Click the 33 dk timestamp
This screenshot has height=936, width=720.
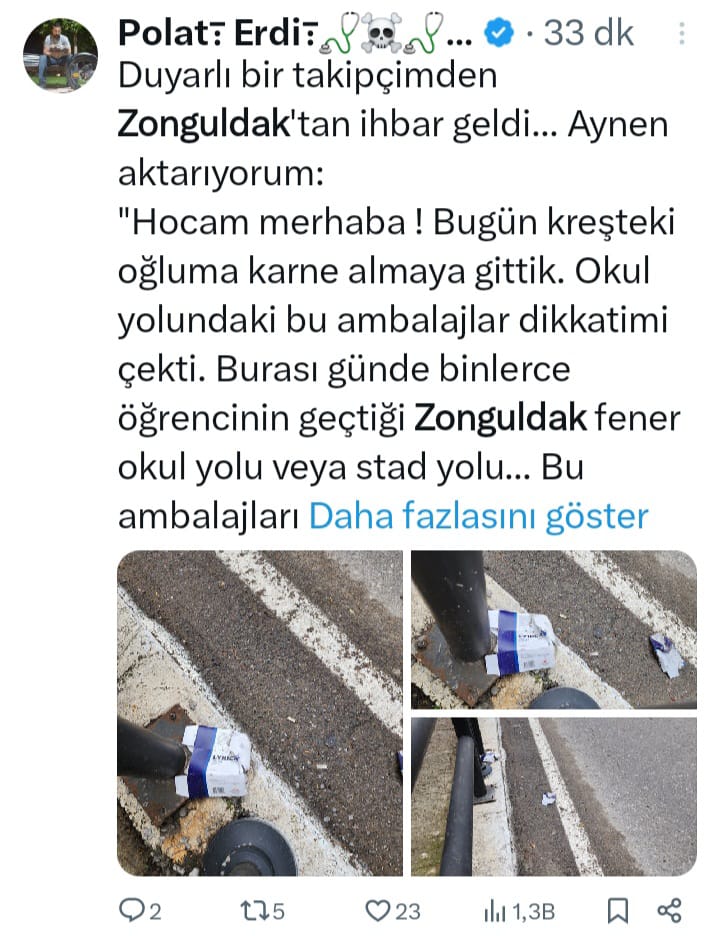point(588,33)
